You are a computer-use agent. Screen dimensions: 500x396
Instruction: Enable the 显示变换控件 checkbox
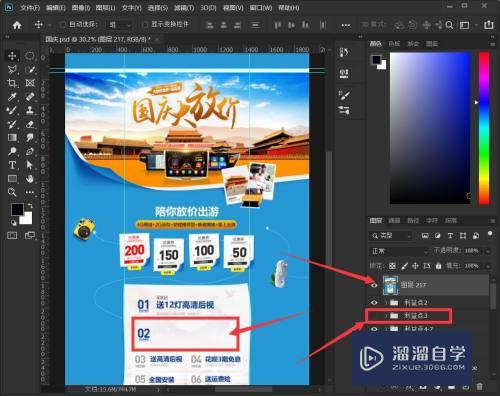point(145,25)
